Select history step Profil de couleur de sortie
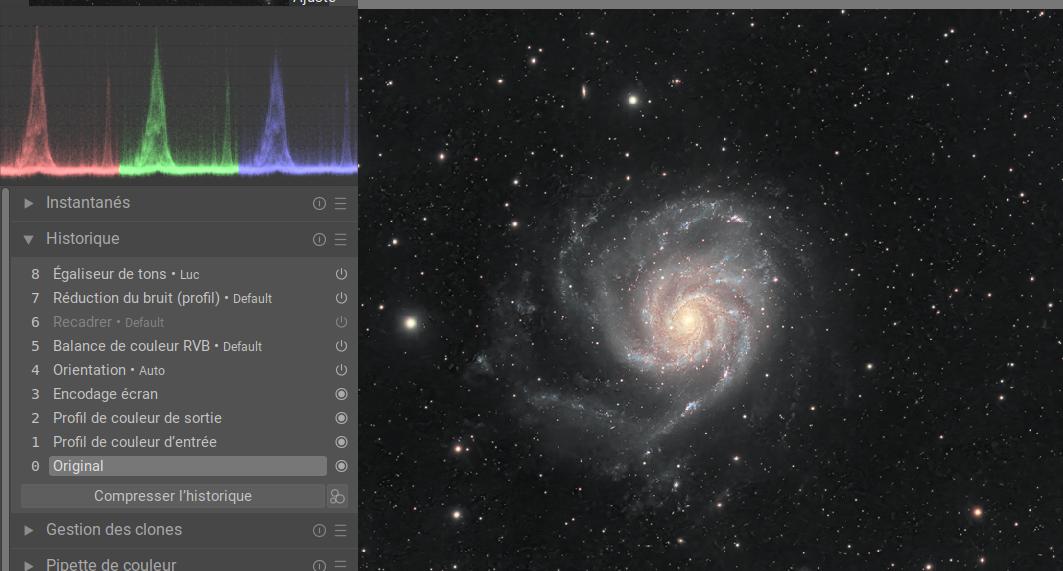The width and height of the screenshot is (1063, 571). (x=188, y=418)
